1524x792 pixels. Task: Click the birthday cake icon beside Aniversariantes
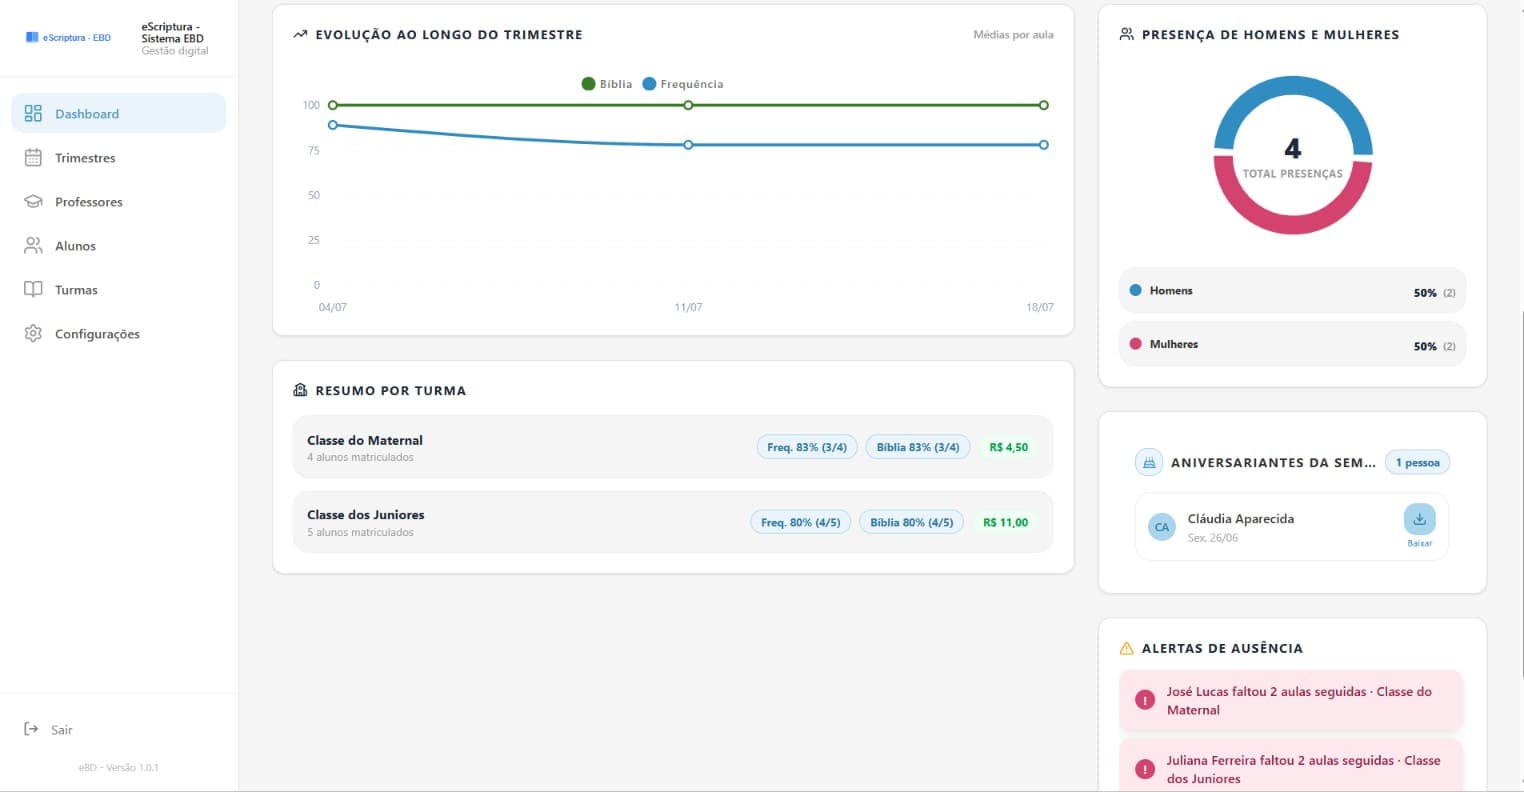(1149, 462)
